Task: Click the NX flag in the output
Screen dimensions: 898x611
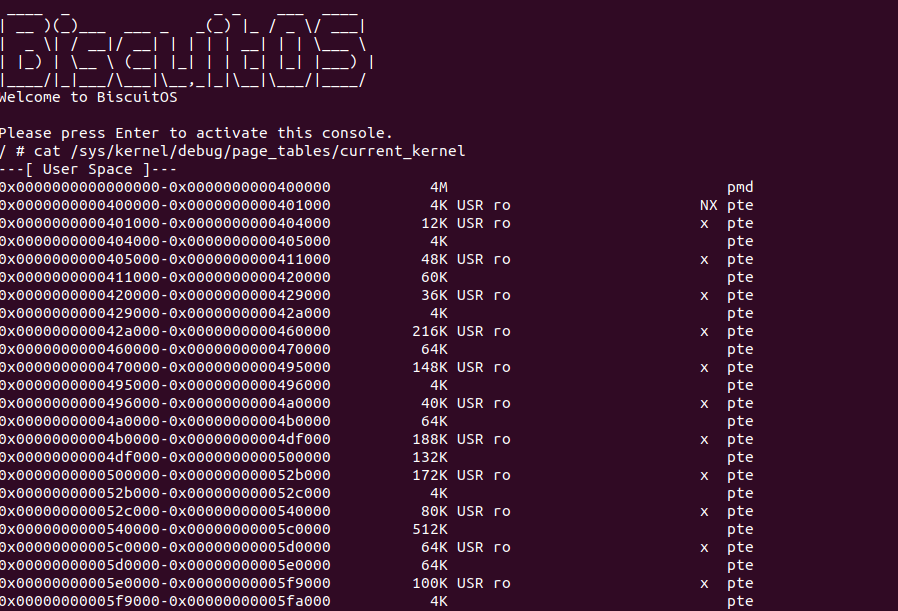Action: pyautogui.click(x=708, y=205)
